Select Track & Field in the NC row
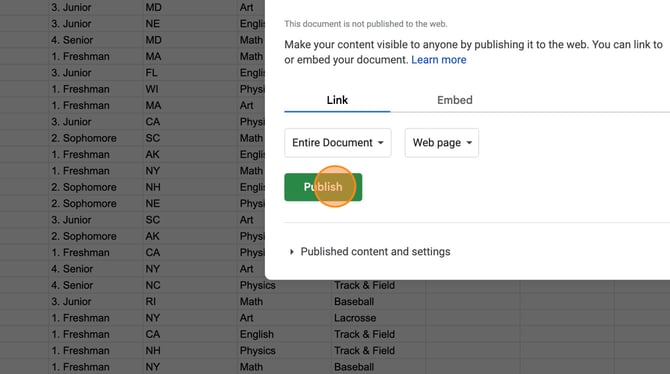670x374 pixels. (379, 285)
